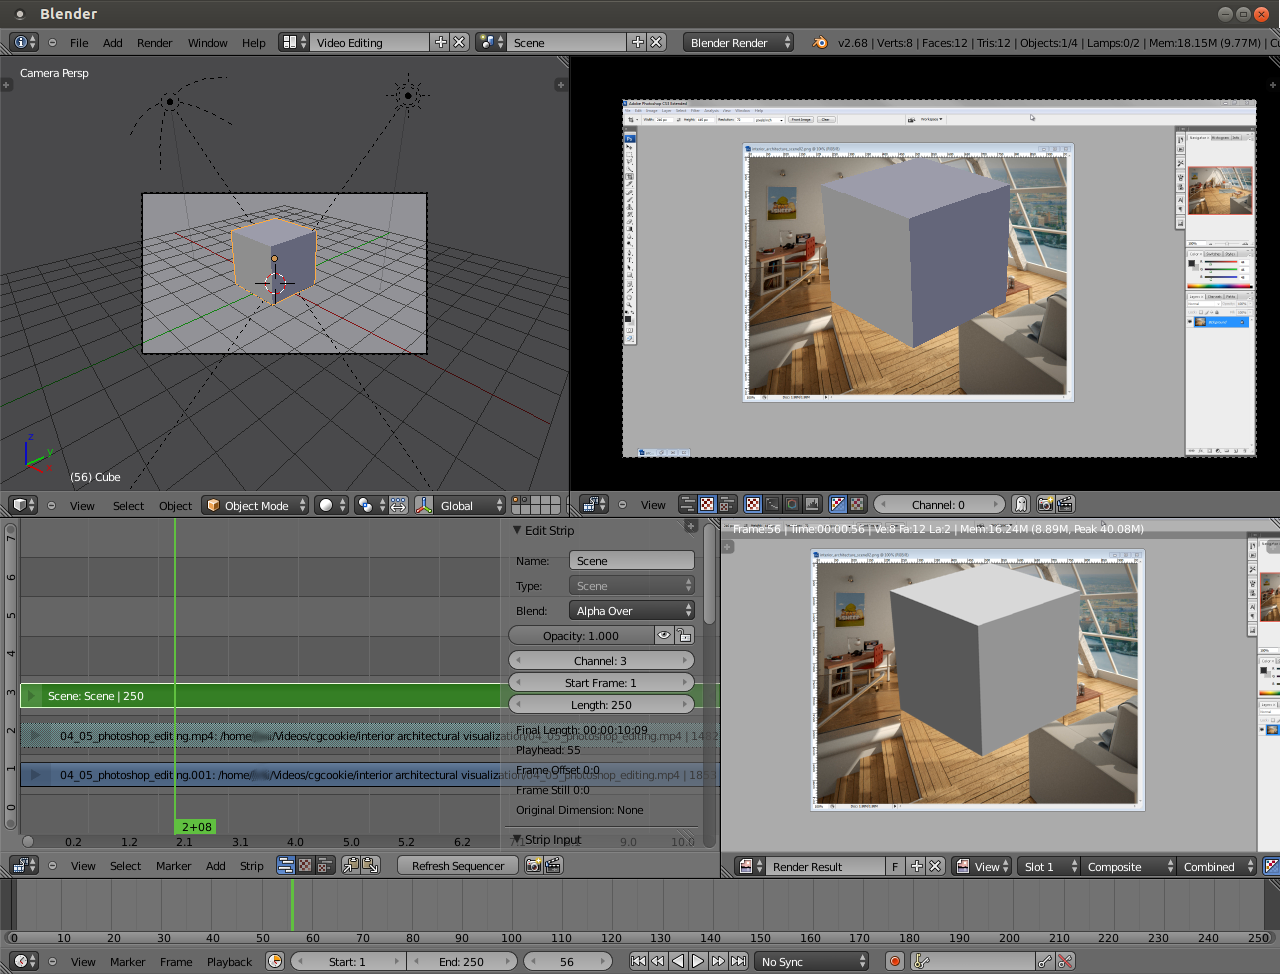
Task: Play the animation in reverse
Action: (678, 961)
